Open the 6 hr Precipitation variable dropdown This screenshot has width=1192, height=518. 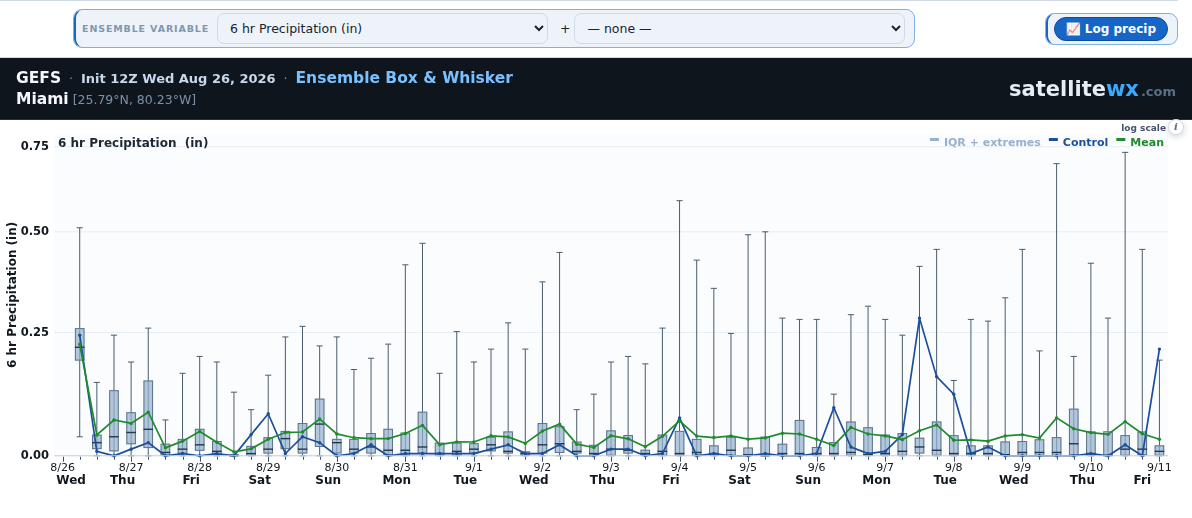382,29
